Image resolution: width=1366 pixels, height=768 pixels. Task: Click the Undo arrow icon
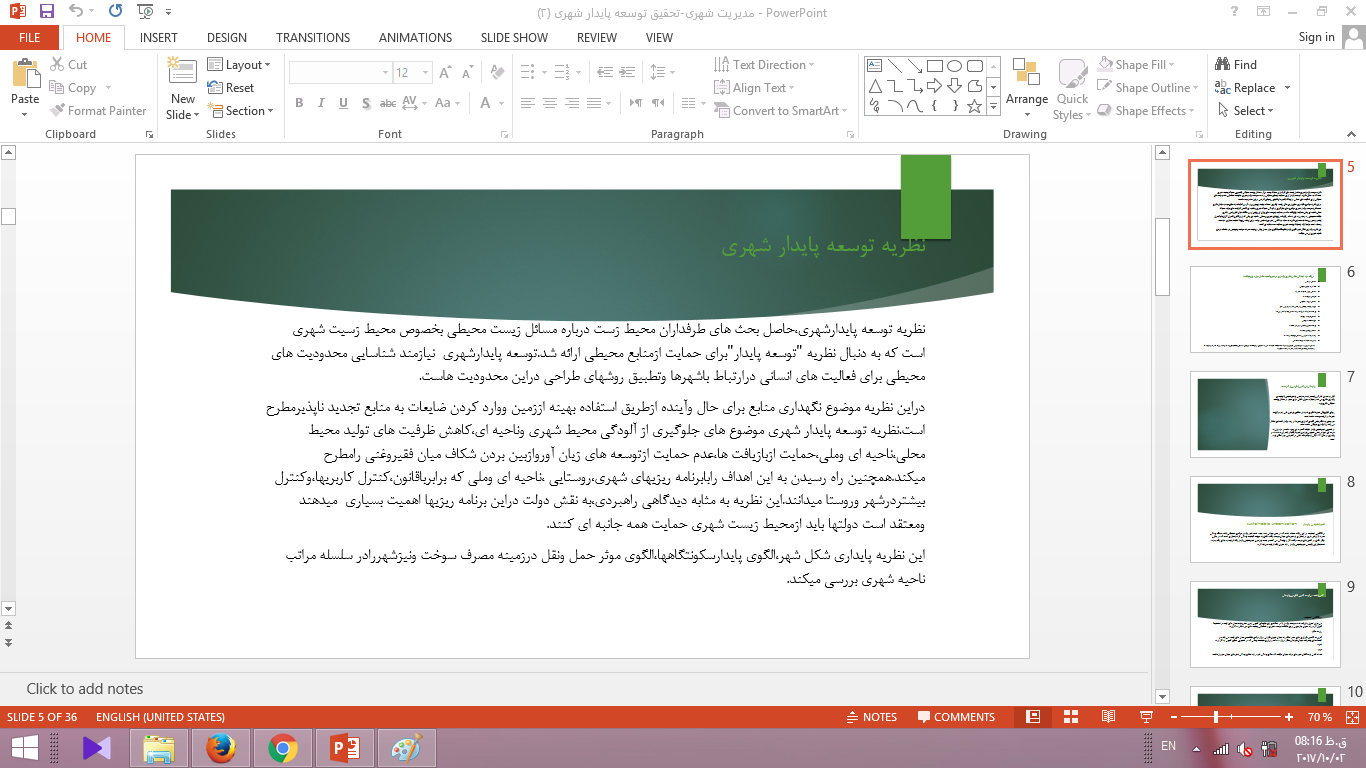[x=77, y=12]
